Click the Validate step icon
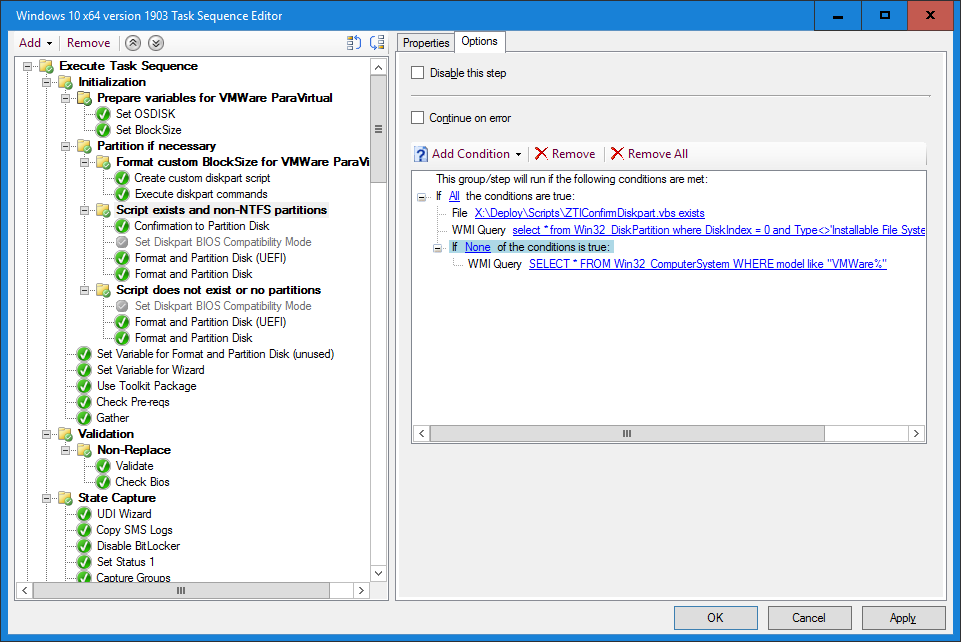Screen dimensions: 961x642 [104, 466]
